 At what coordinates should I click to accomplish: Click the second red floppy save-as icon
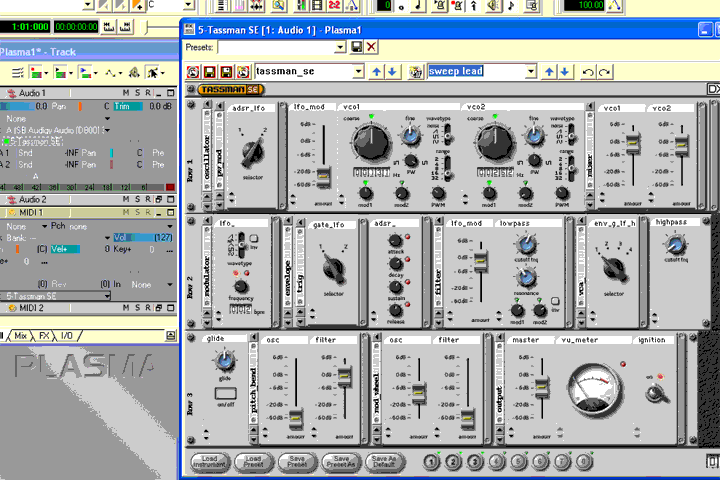coord(226,72)
